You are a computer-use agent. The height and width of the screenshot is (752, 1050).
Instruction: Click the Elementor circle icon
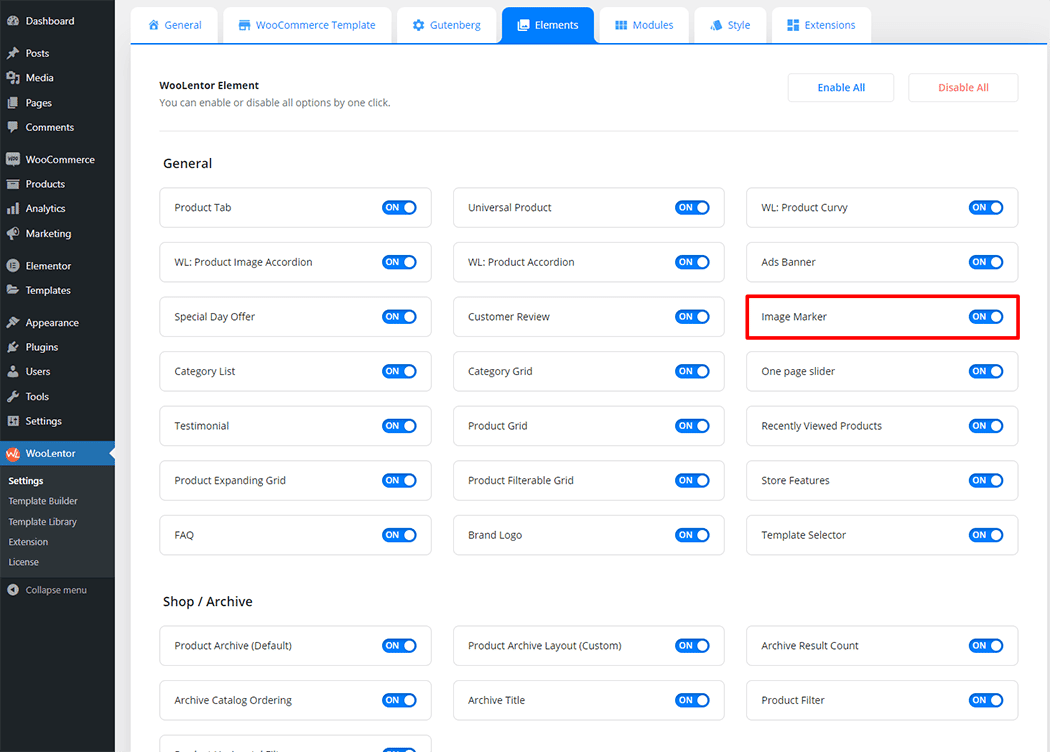click(13, 266)
